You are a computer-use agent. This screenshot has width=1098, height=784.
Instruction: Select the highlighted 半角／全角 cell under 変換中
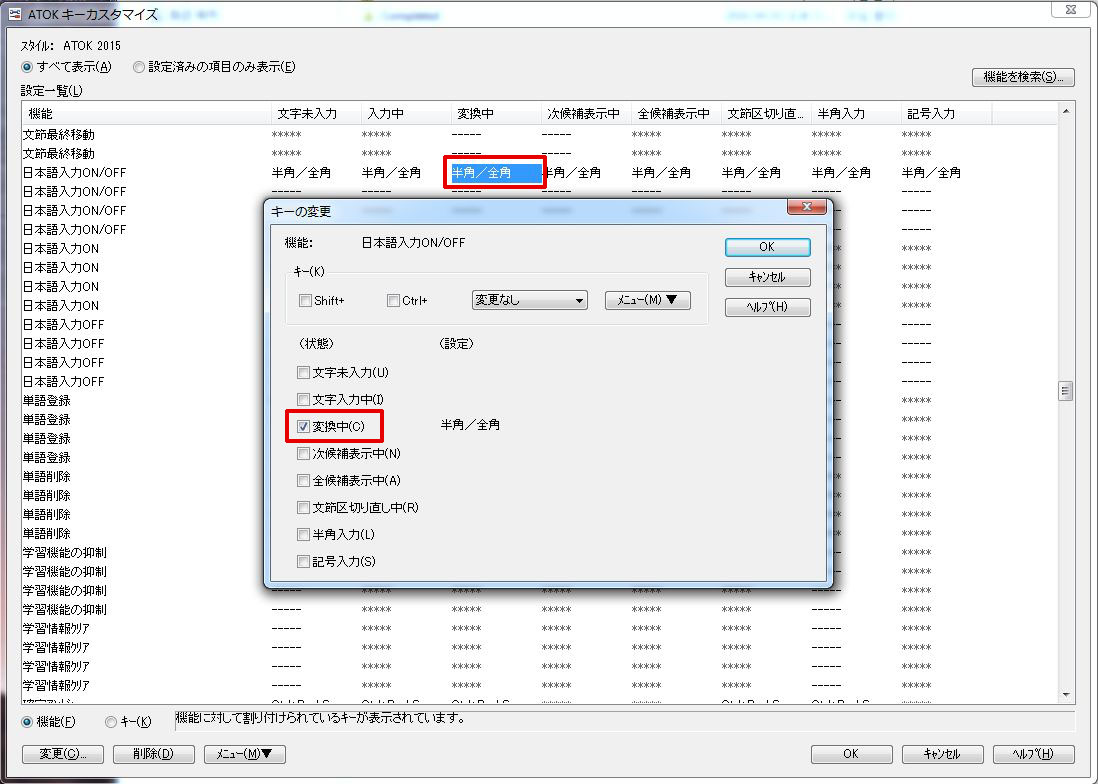click(496, 172)
